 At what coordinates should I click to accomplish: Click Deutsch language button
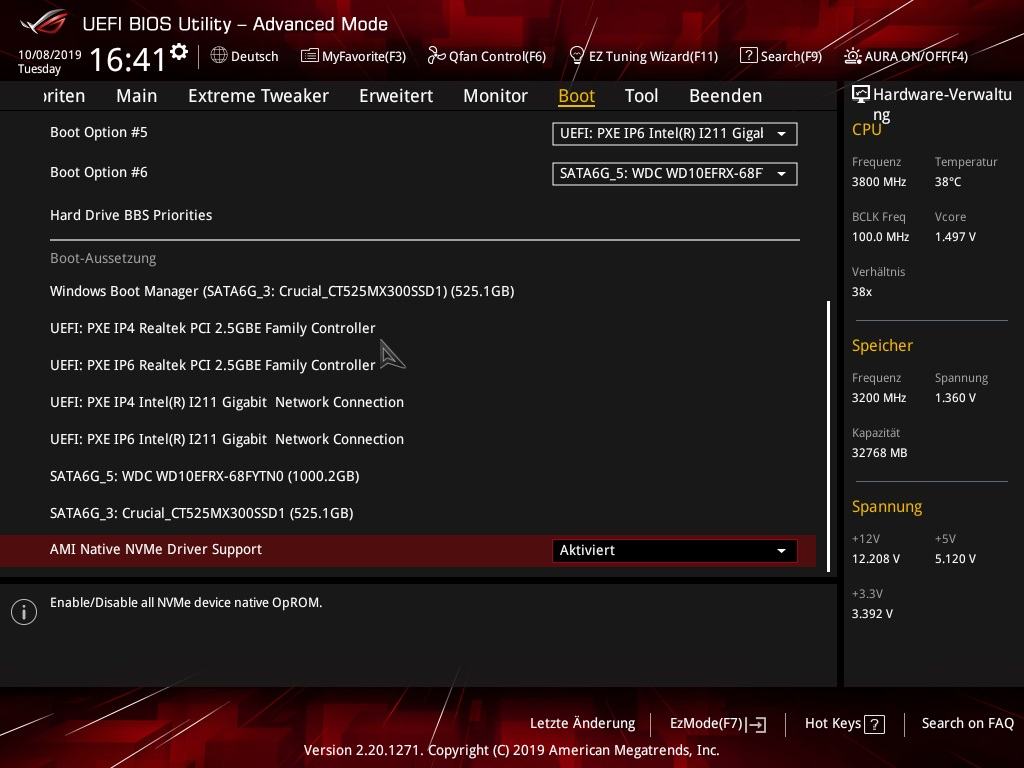coord(255,56)
